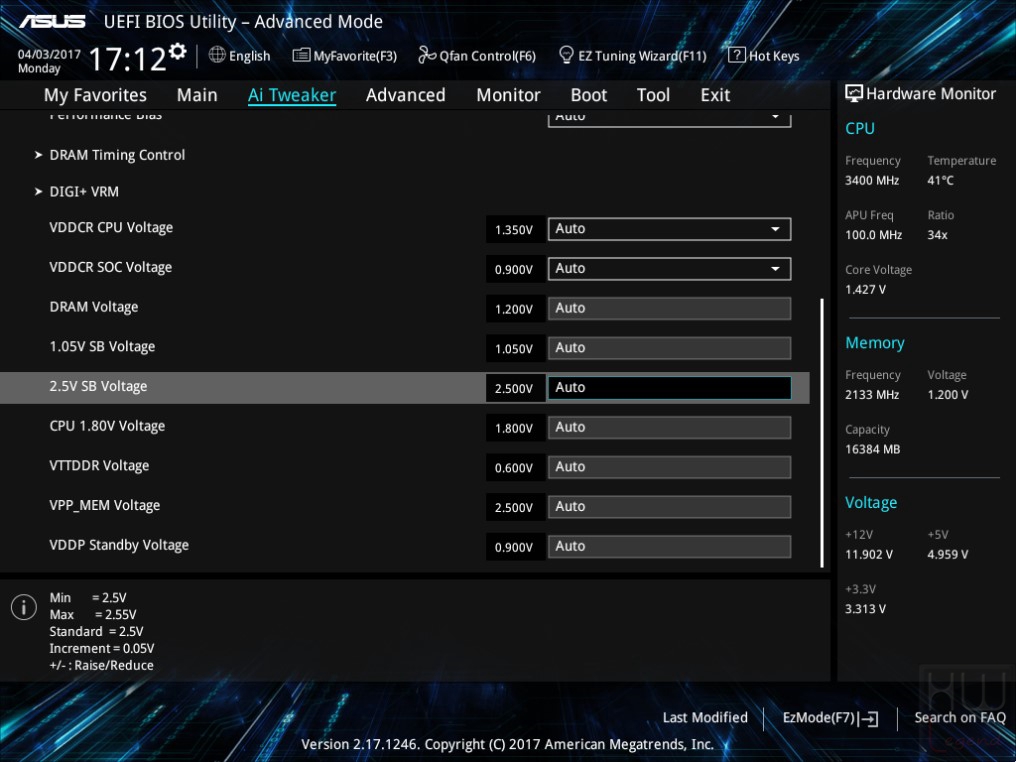Click the 0.600V value box
Image resolution: width=1016 pixels, height=762 pixels.
click(x=514, y=468)
